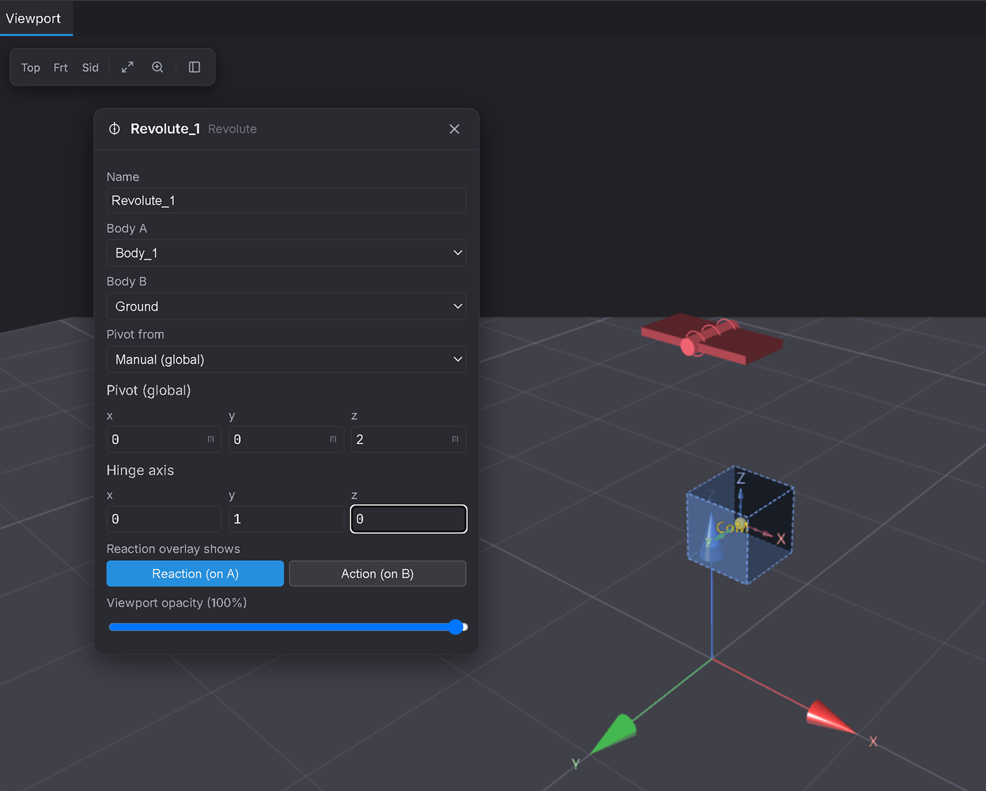
Task: Select Action (on B) overlay option
Action: click(377, 573)
